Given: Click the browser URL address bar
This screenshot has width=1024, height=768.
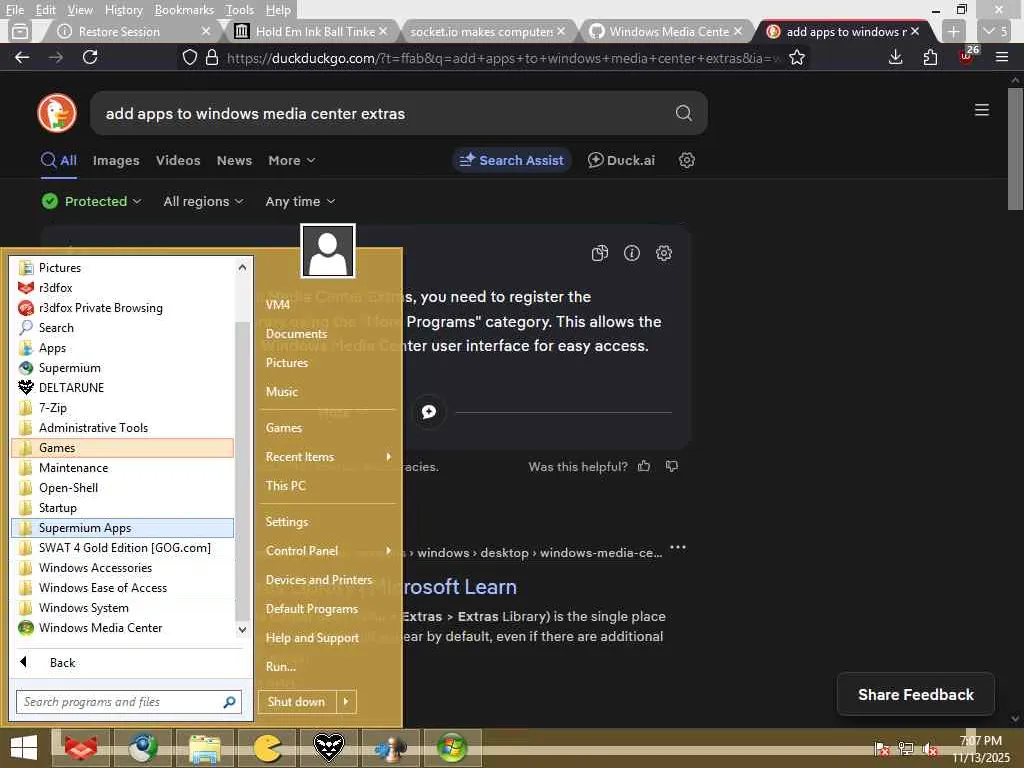Looking at the screenshot, I should coord(503,58).
